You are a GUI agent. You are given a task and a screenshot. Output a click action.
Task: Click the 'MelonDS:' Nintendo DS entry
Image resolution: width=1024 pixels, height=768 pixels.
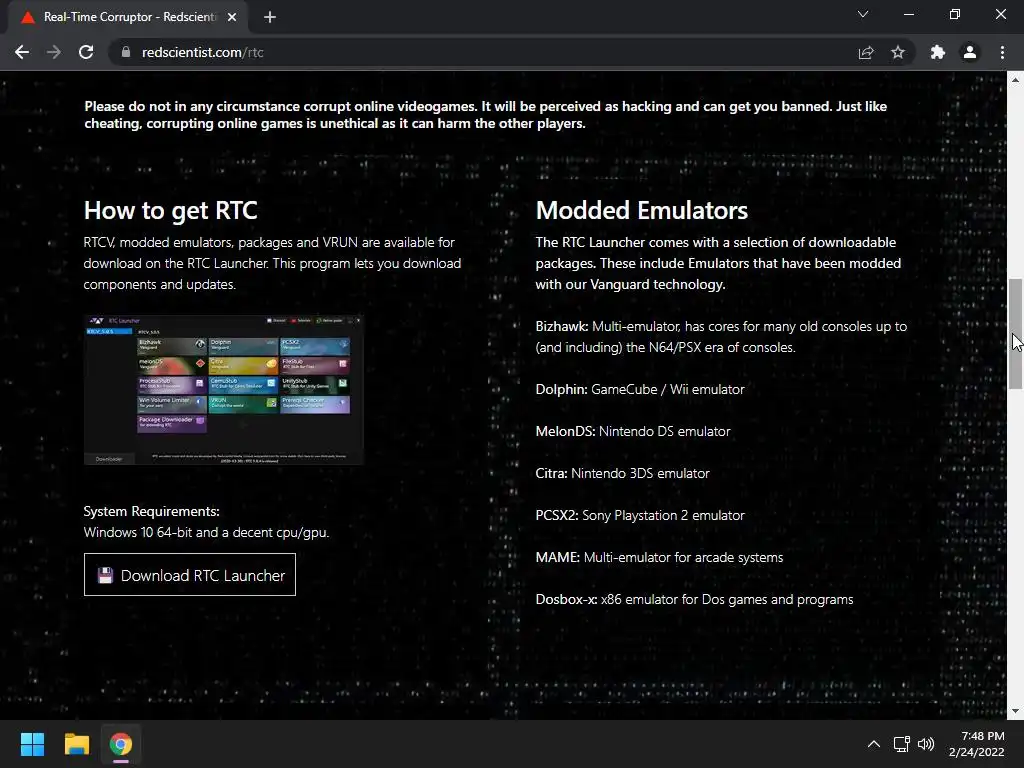tap(633, 432)
